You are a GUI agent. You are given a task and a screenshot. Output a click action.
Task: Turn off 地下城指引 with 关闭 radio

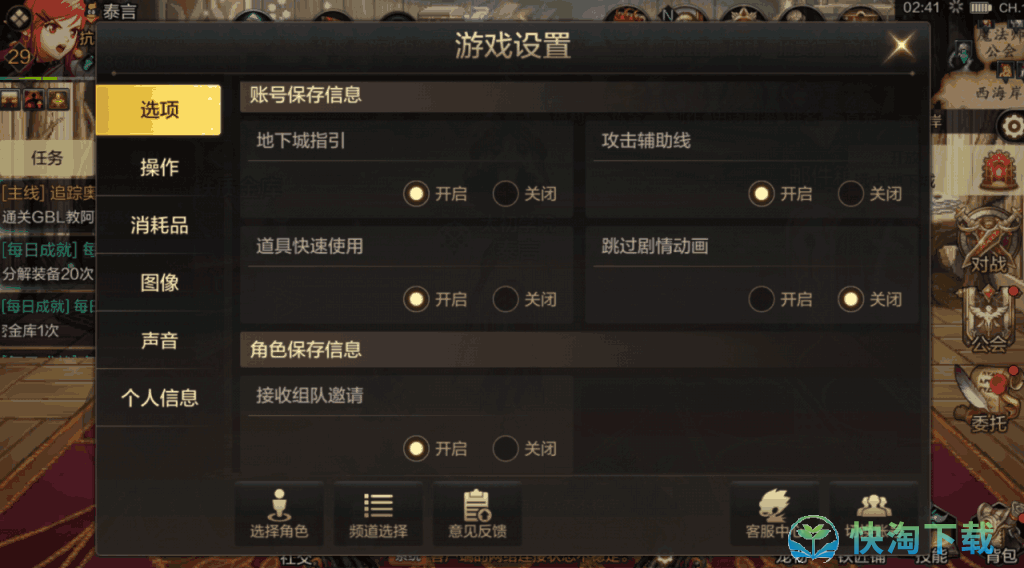(505, 194)
